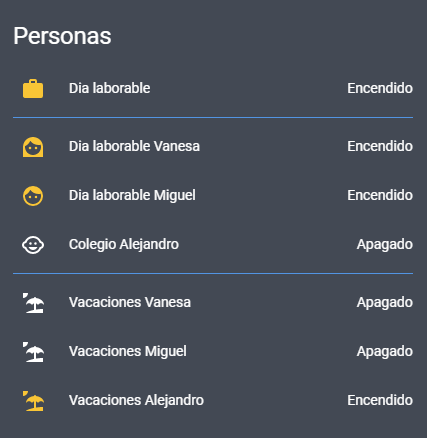Click beach umbrella icon beside Vacaciones Miguel
427x438 pixels.
click(33, 352)
